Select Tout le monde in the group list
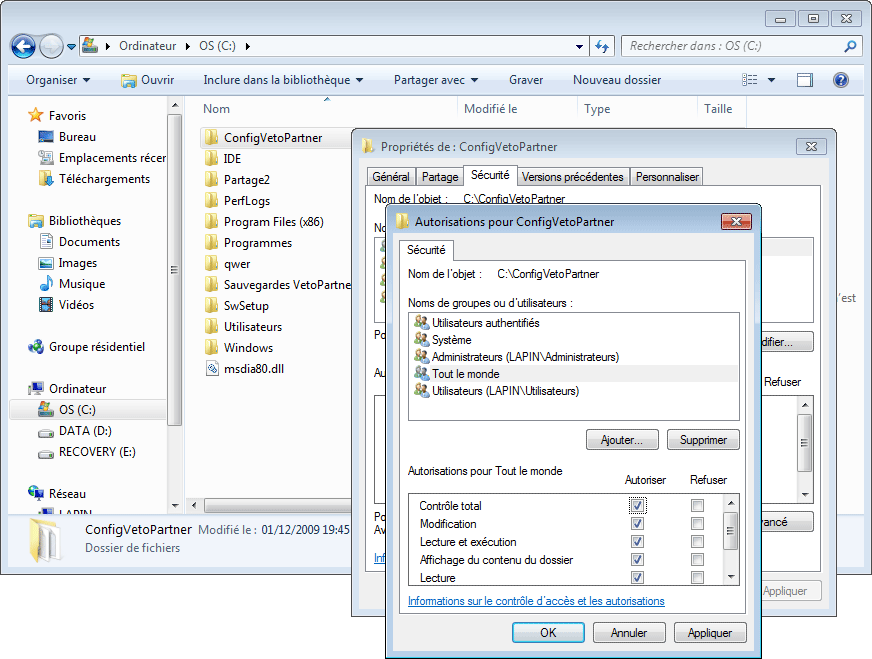The width and height of the screenshot is (872, 659). tap(573, 374)
